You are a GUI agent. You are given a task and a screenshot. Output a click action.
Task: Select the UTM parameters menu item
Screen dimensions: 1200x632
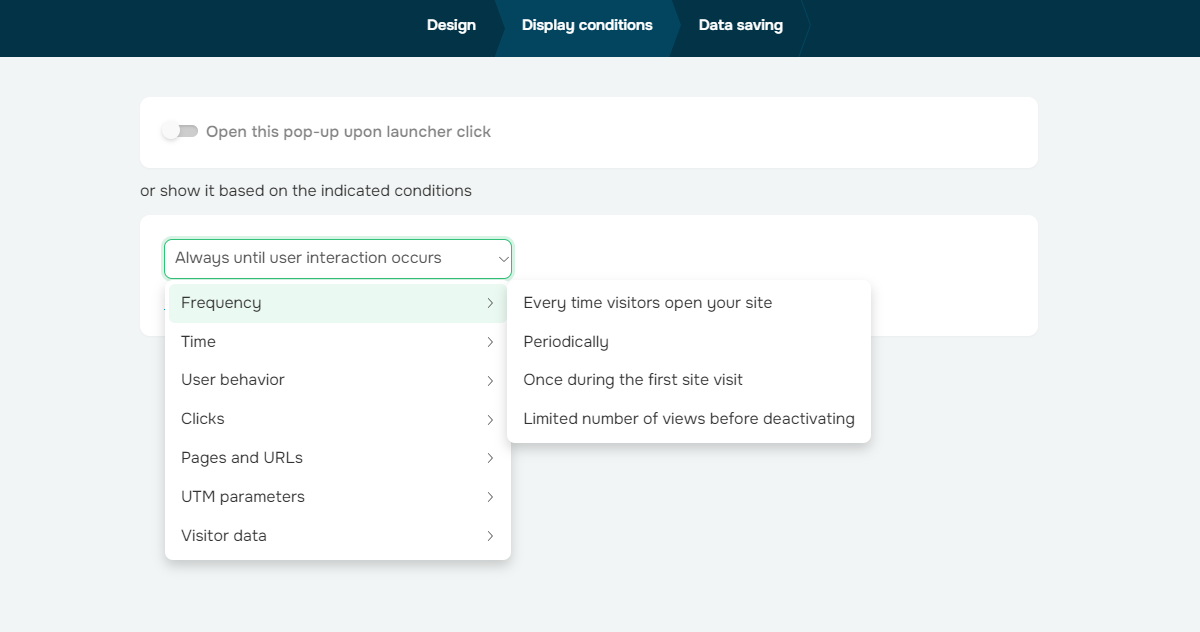click(243, 497)
